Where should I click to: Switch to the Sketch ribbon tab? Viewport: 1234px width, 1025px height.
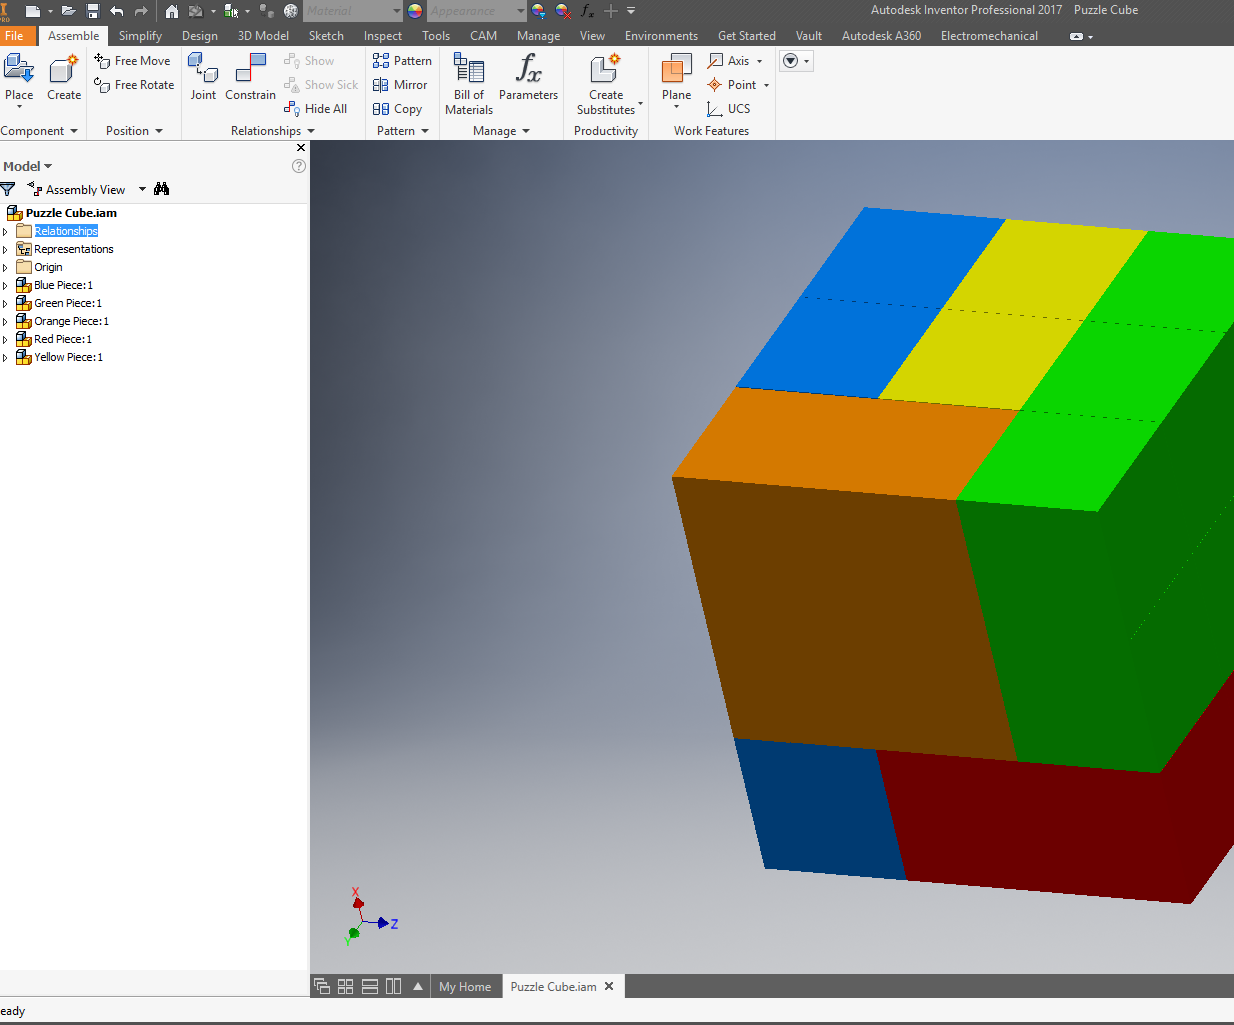pos(326,35)
